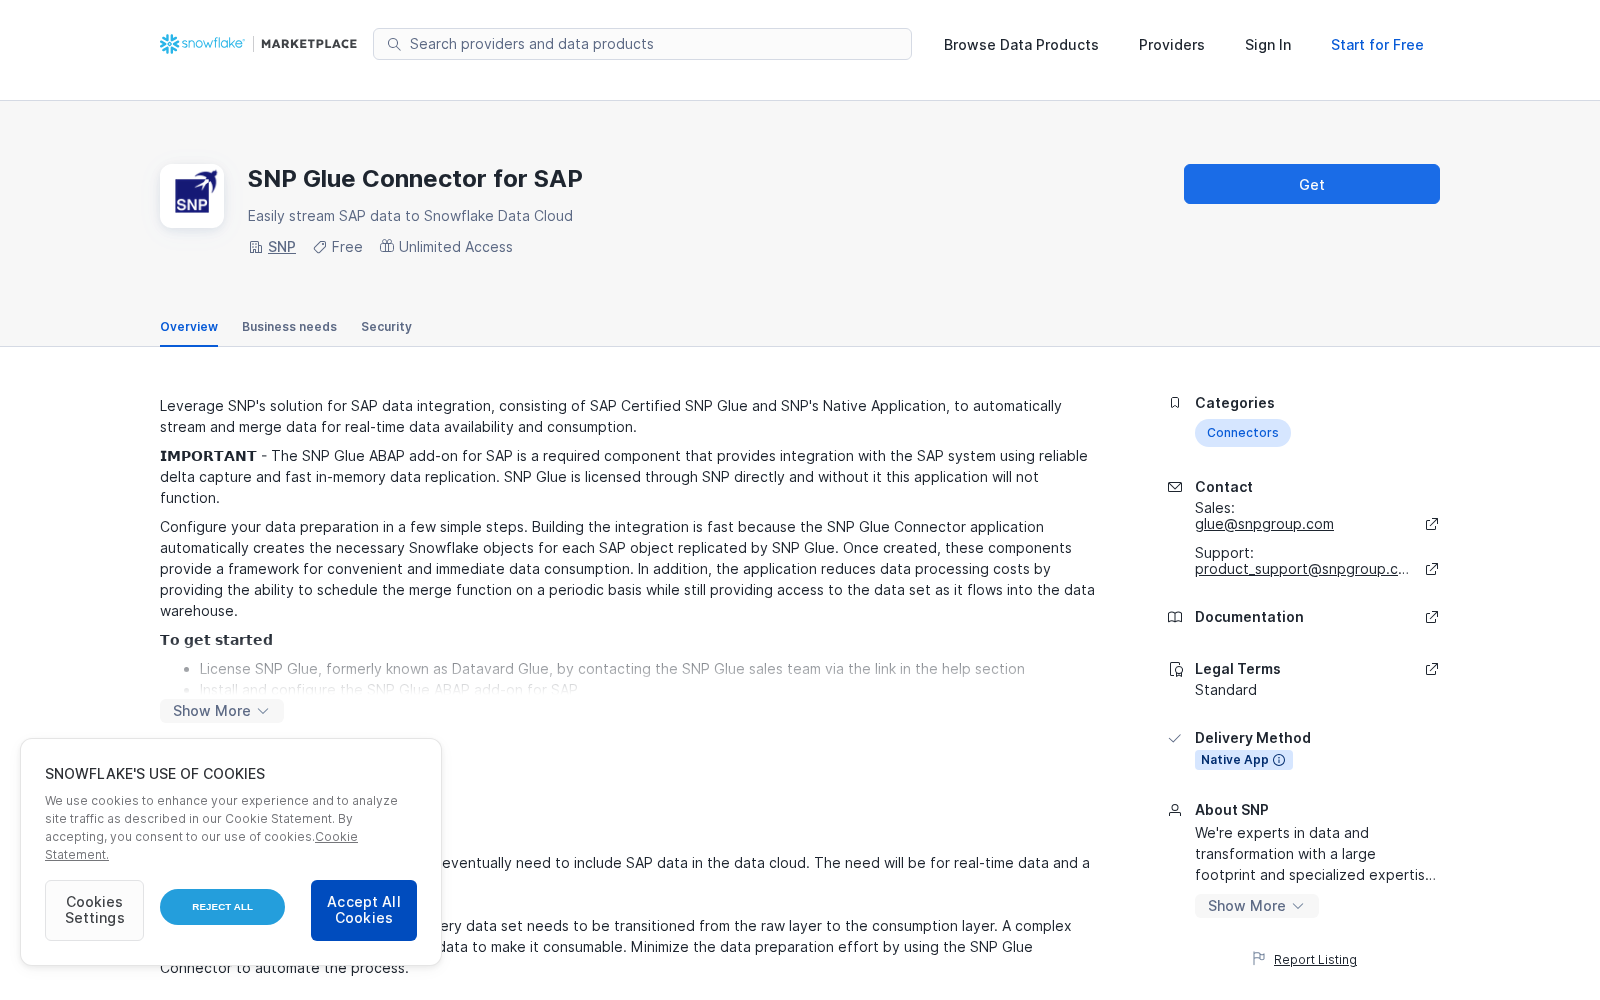Viewport: 1600px width, 1000px height.
Task: Open the Documentation link
Action: click(x=1249, y=617)
